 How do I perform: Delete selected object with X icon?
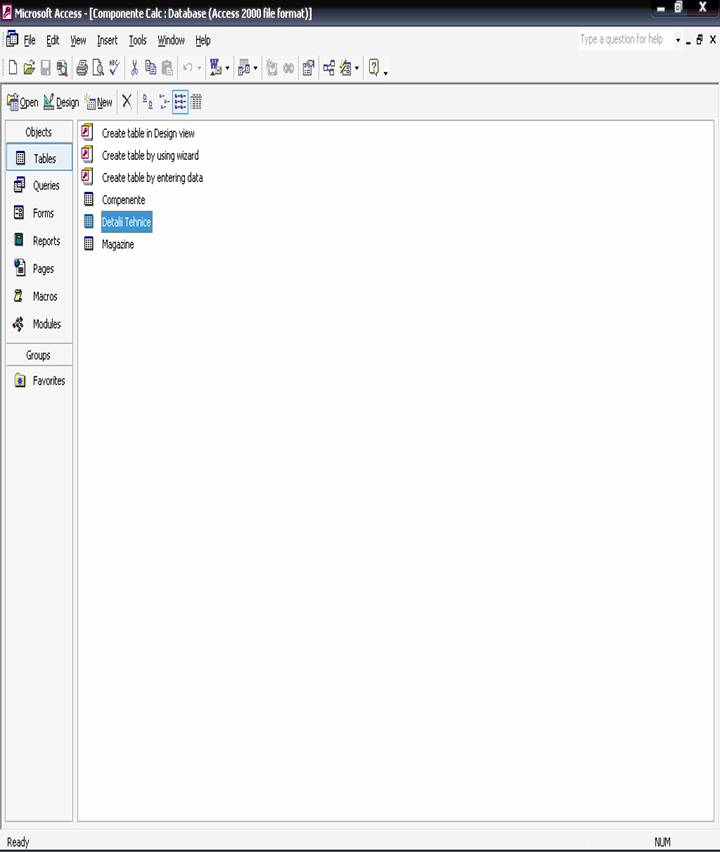pyautogui.click(x=127, y=101)
